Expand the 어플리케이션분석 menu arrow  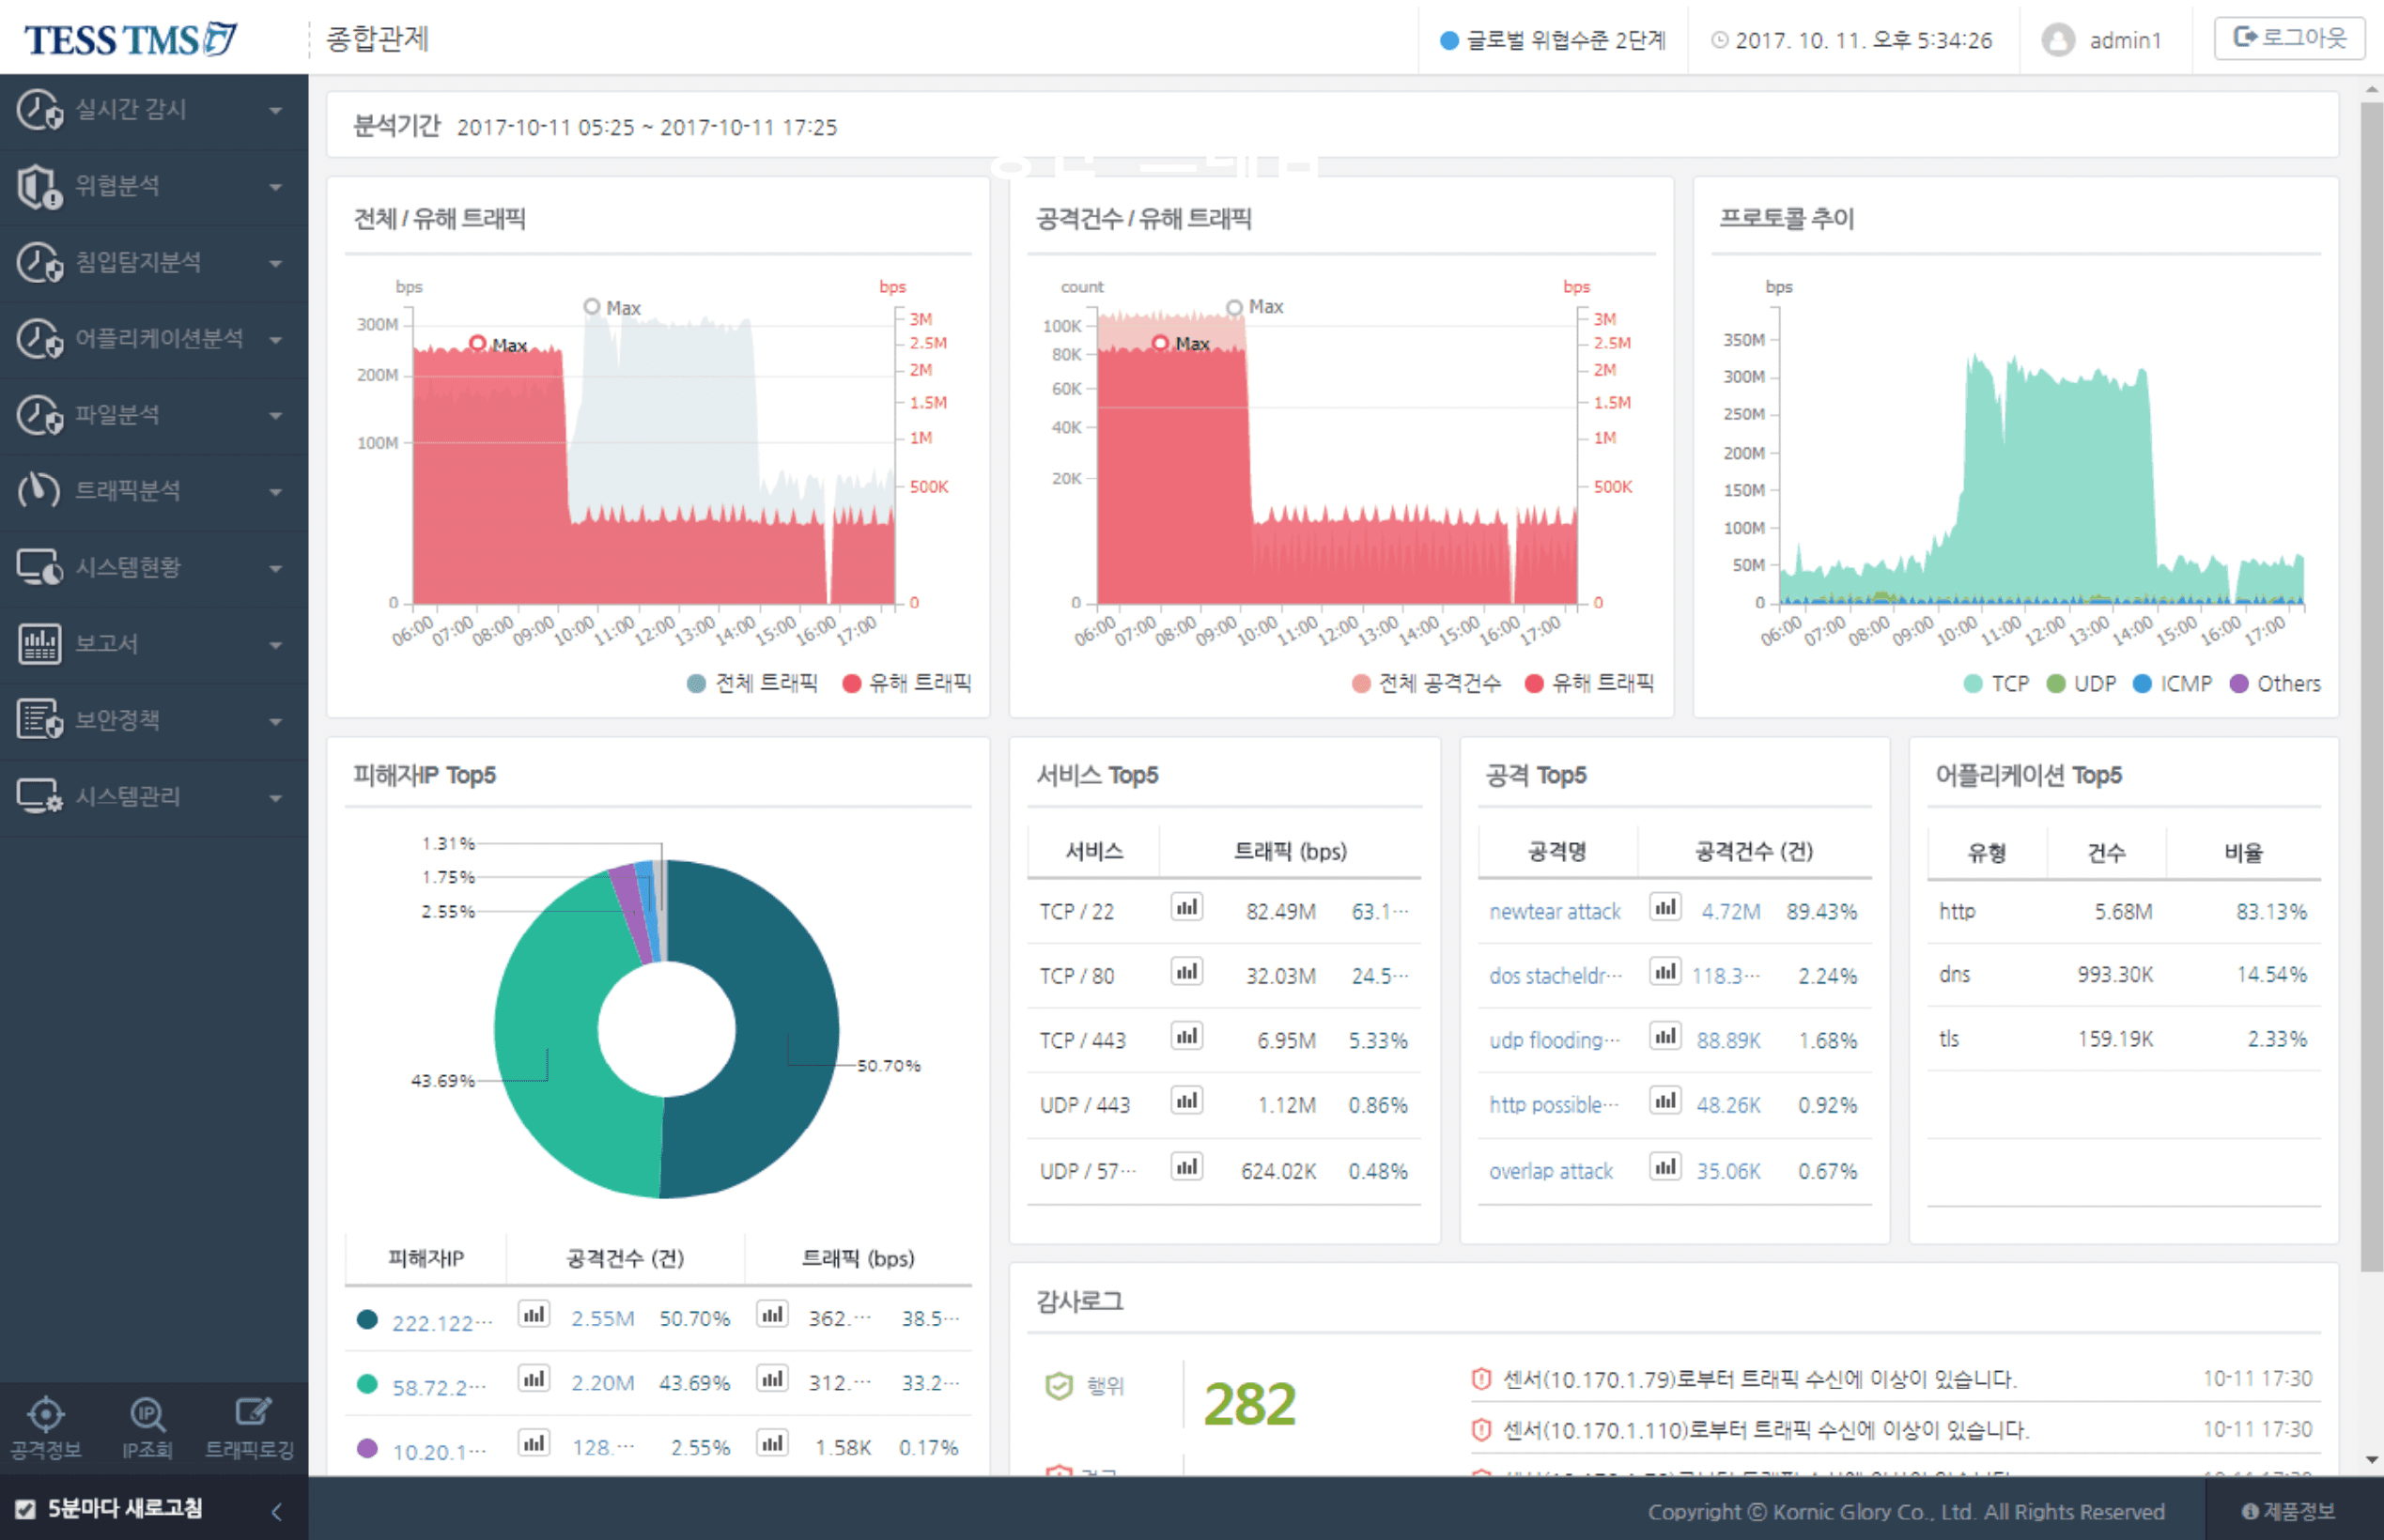coord(275,340)
